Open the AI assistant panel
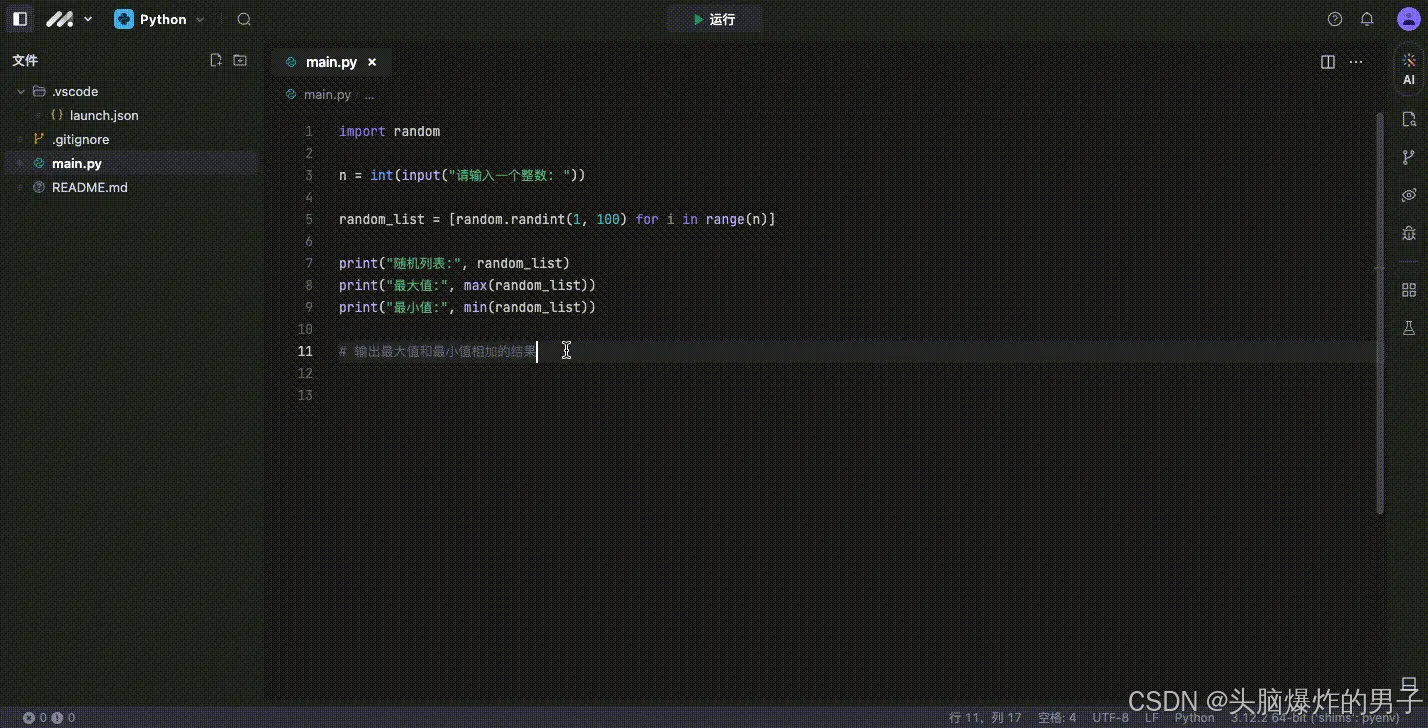The image size is (1428, 728). click(x=1409, y=69)
